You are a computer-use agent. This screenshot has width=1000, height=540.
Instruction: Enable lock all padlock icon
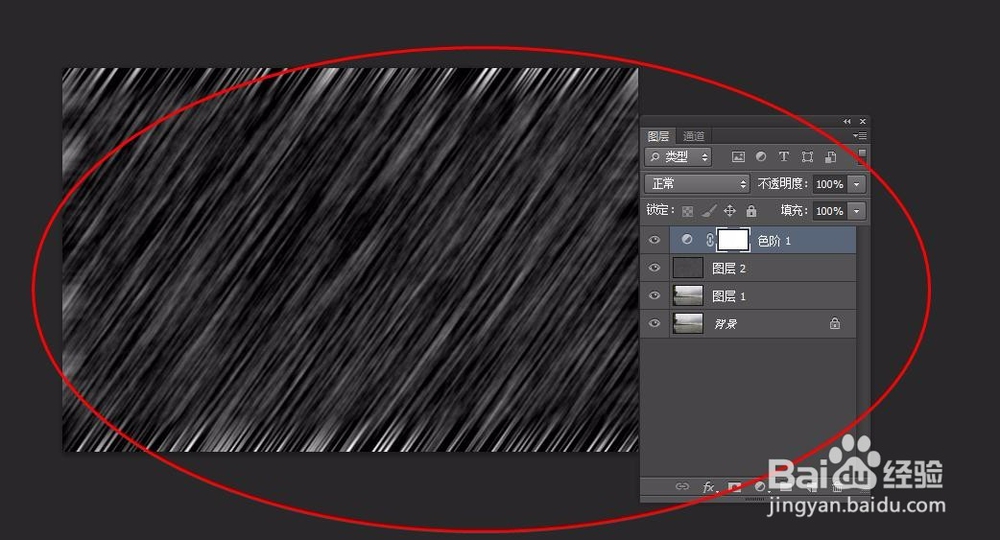(x=751, y=210)
